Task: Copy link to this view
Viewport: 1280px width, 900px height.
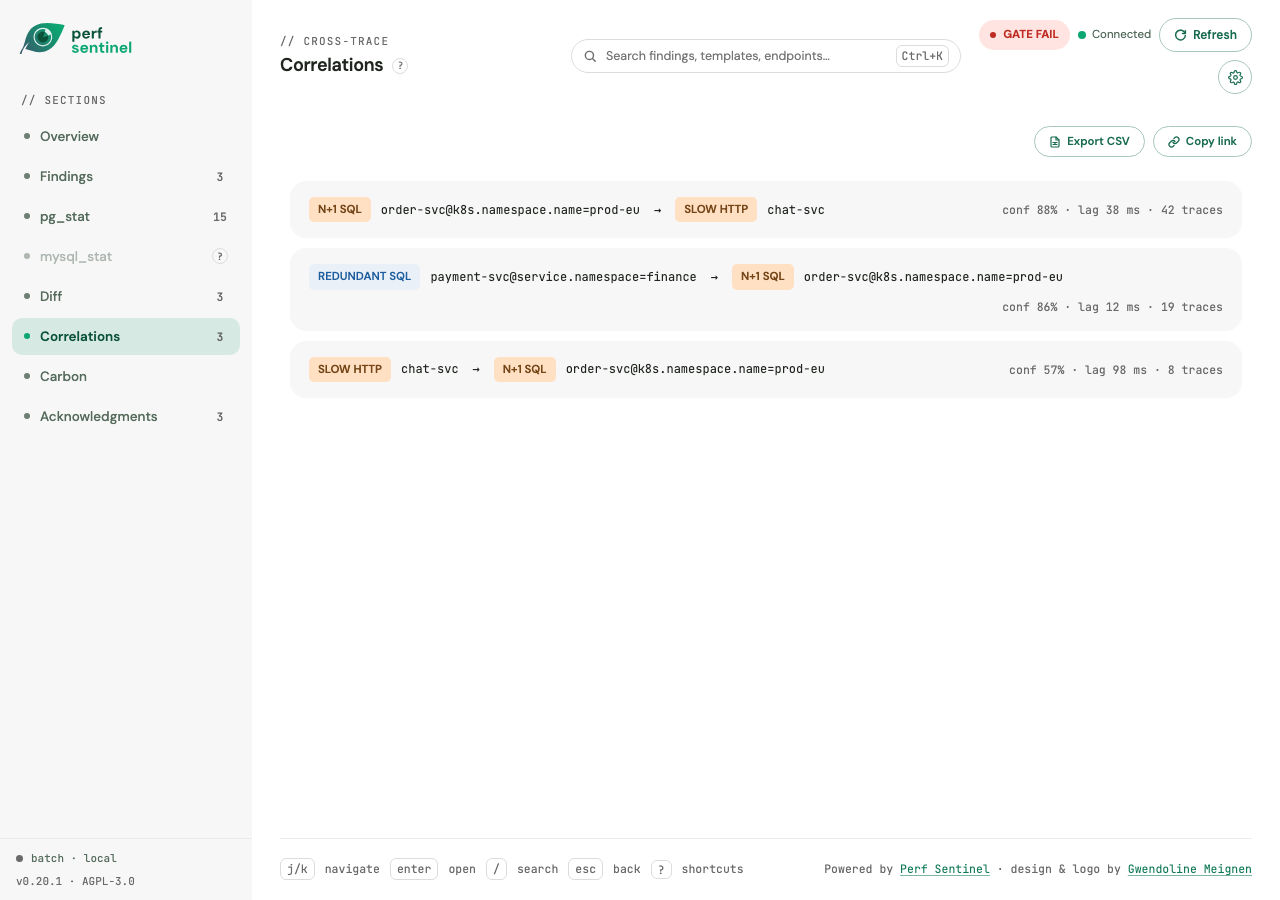Action: pyautogui.click(x=1202, y=141)
